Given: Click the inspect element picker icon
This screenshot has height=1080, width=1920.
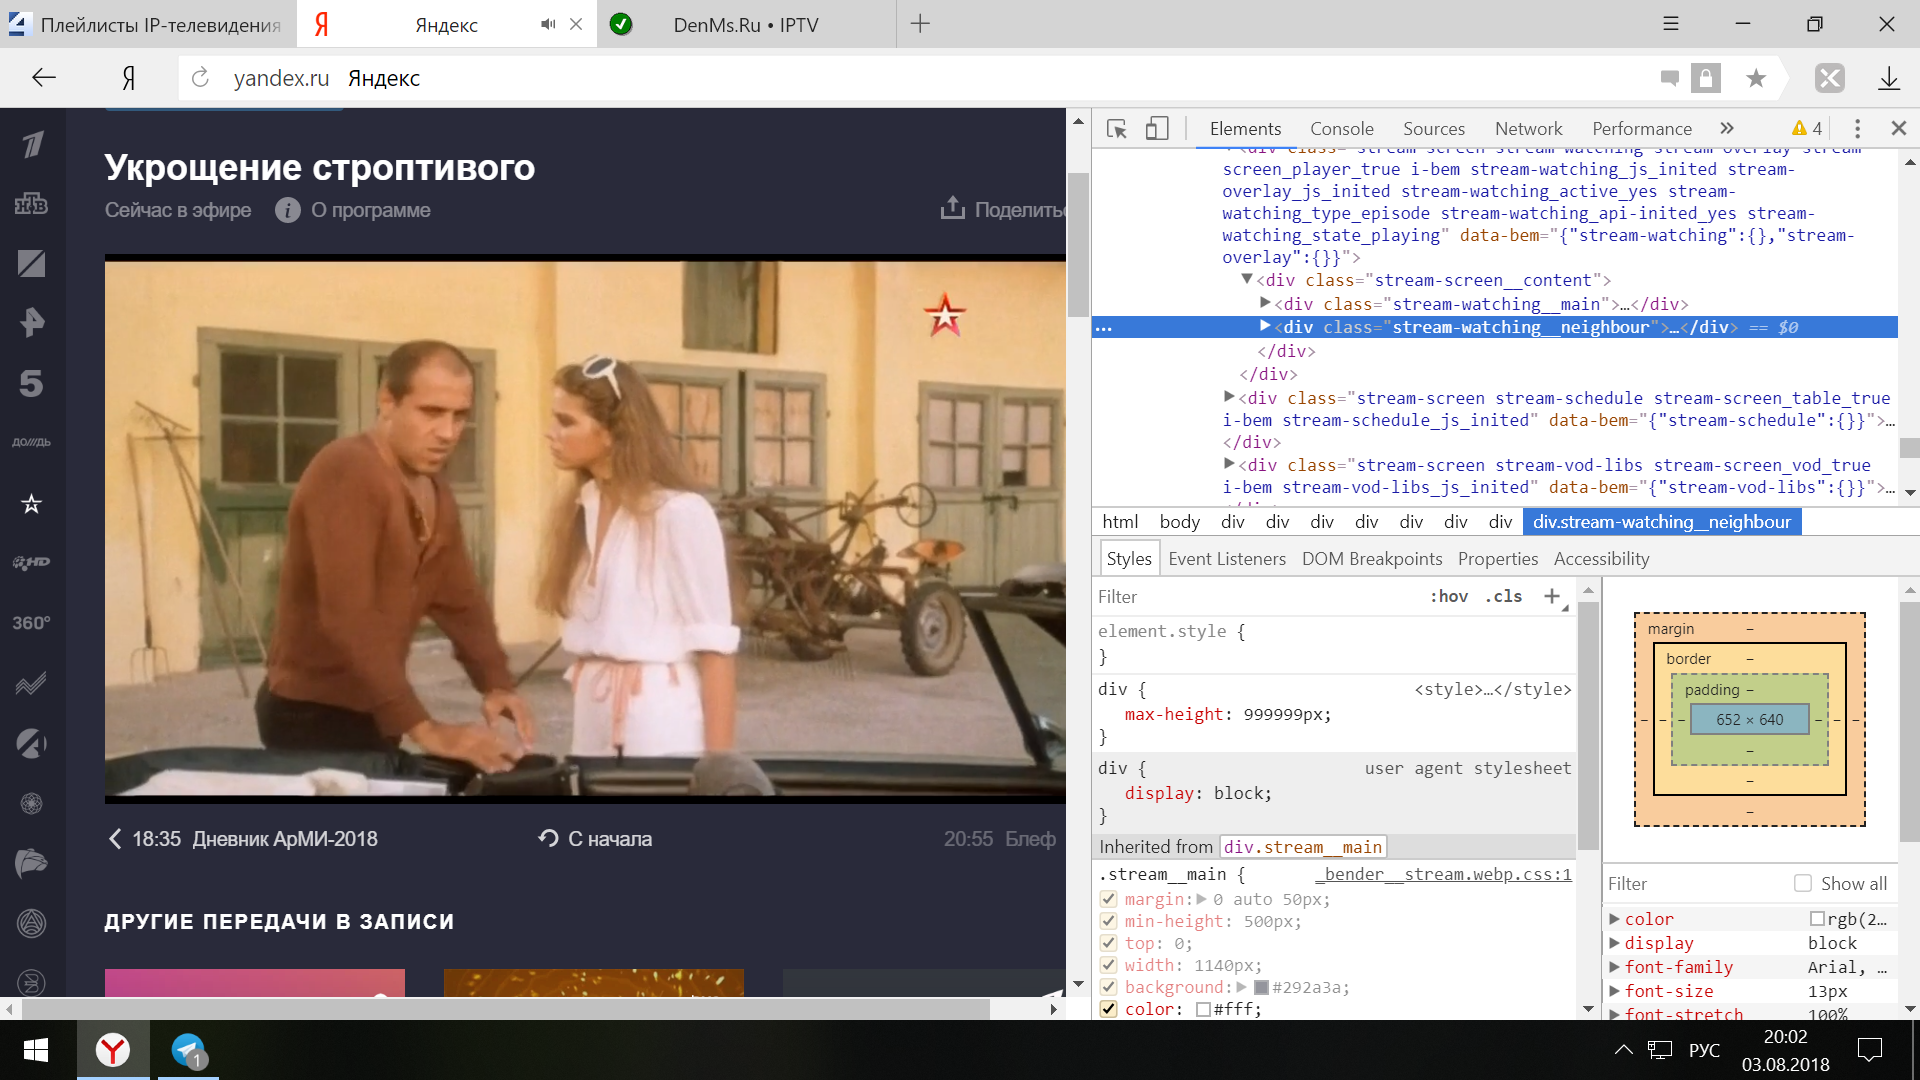Looking at the screenshot, I should [1117, 129].
